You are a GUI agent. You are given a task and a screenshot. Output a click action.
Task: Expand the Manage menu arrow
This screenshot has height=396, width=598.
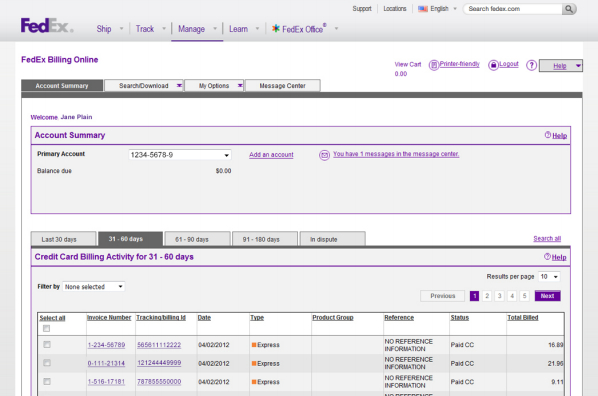(x=215, y=29)
